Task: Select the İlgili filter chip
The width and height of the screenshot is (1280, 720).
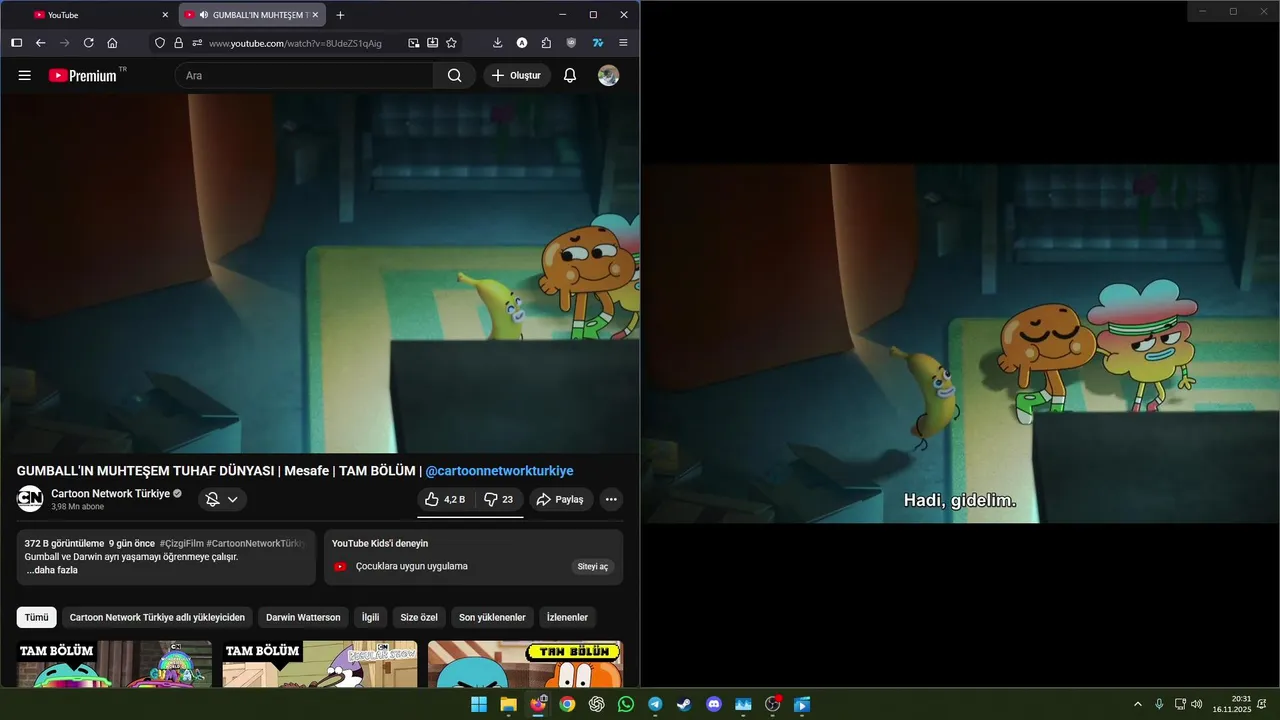Action: [x=370, y=617]
